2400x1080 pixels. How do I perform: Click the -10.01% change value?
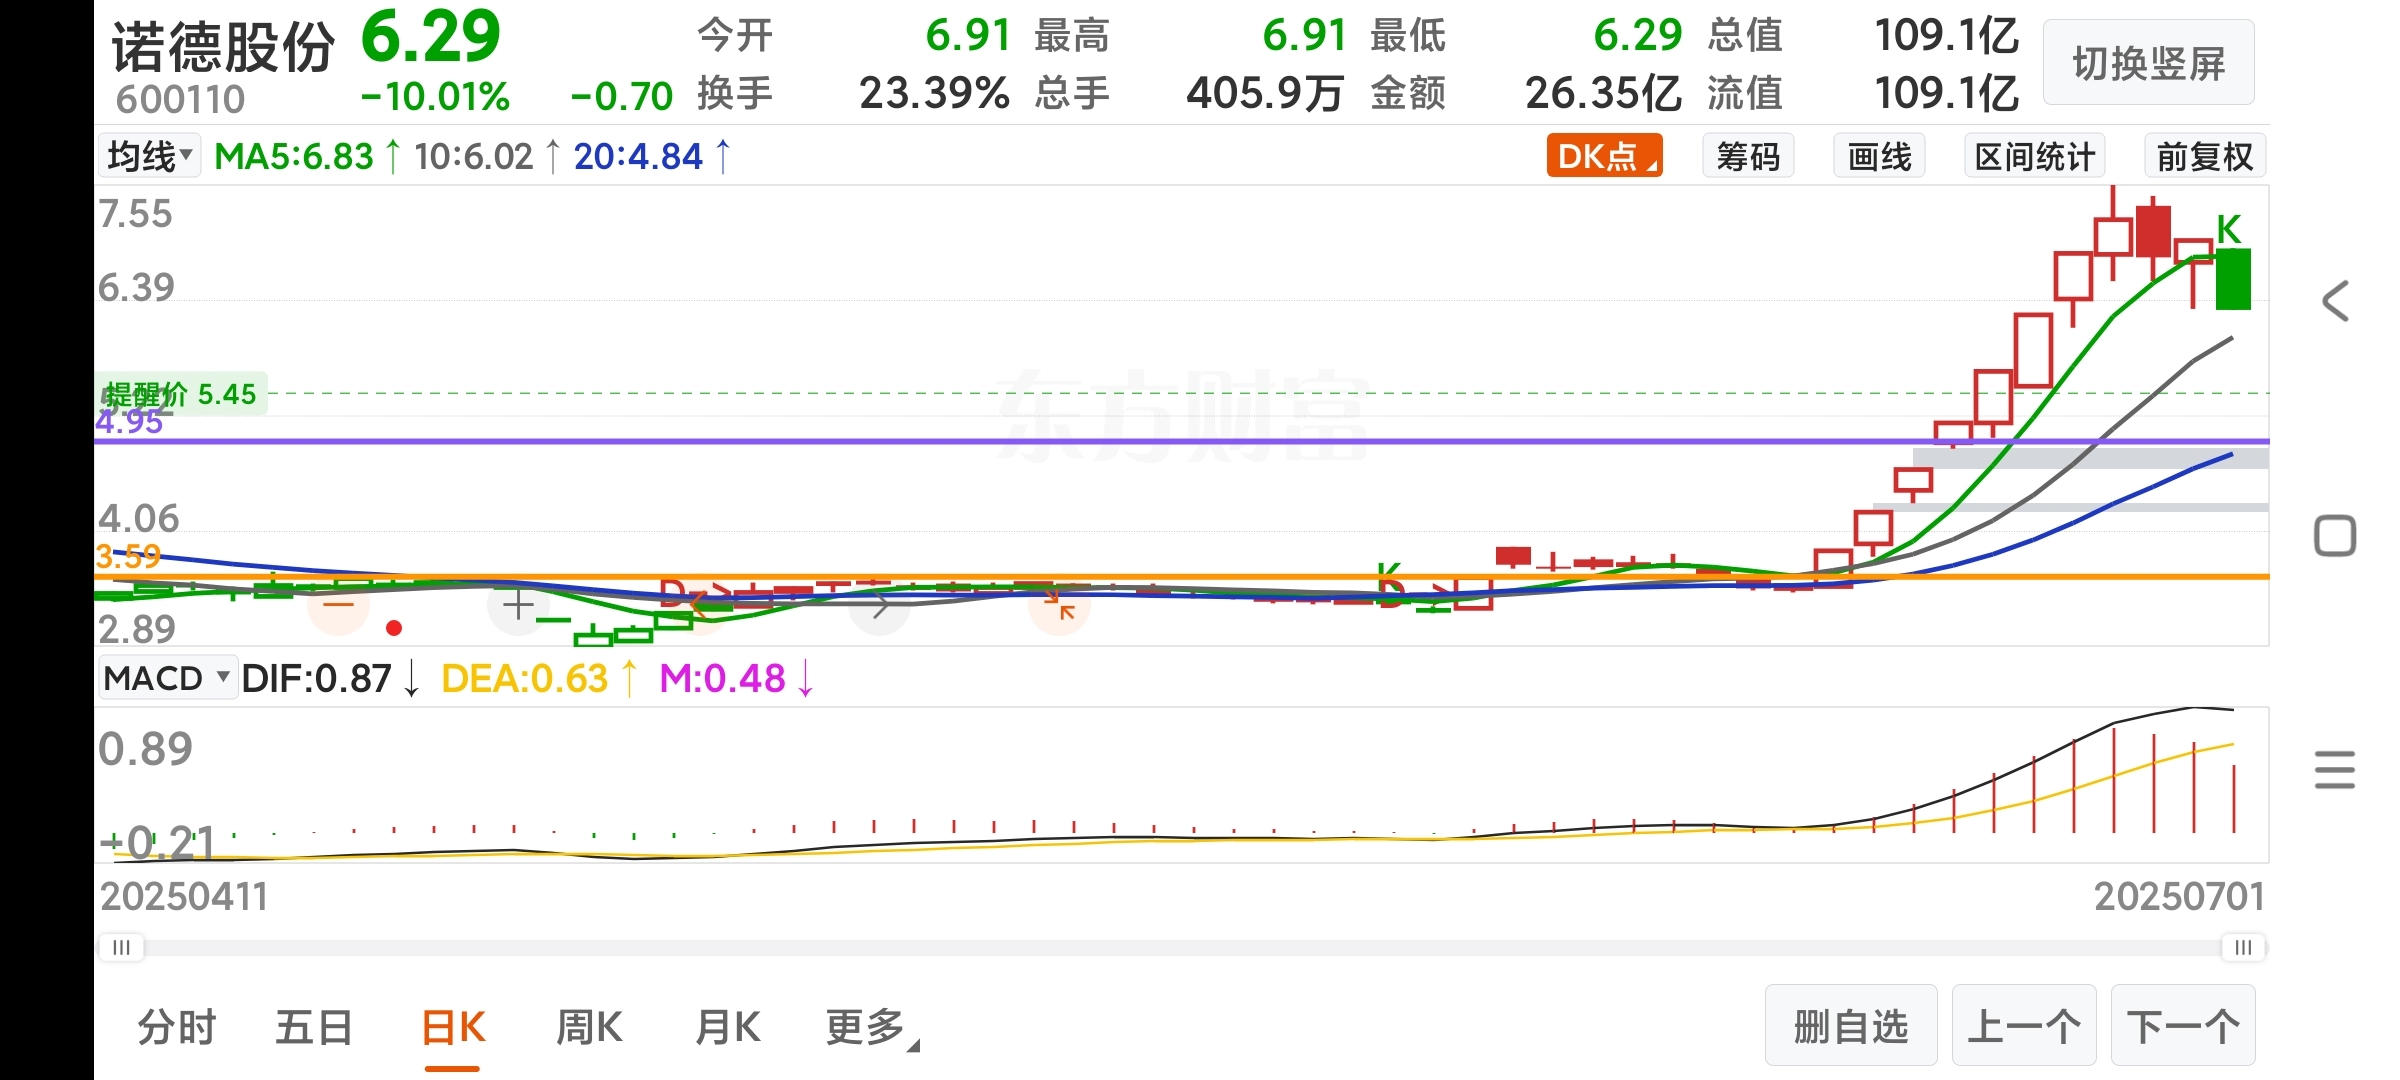pos(435,97)
